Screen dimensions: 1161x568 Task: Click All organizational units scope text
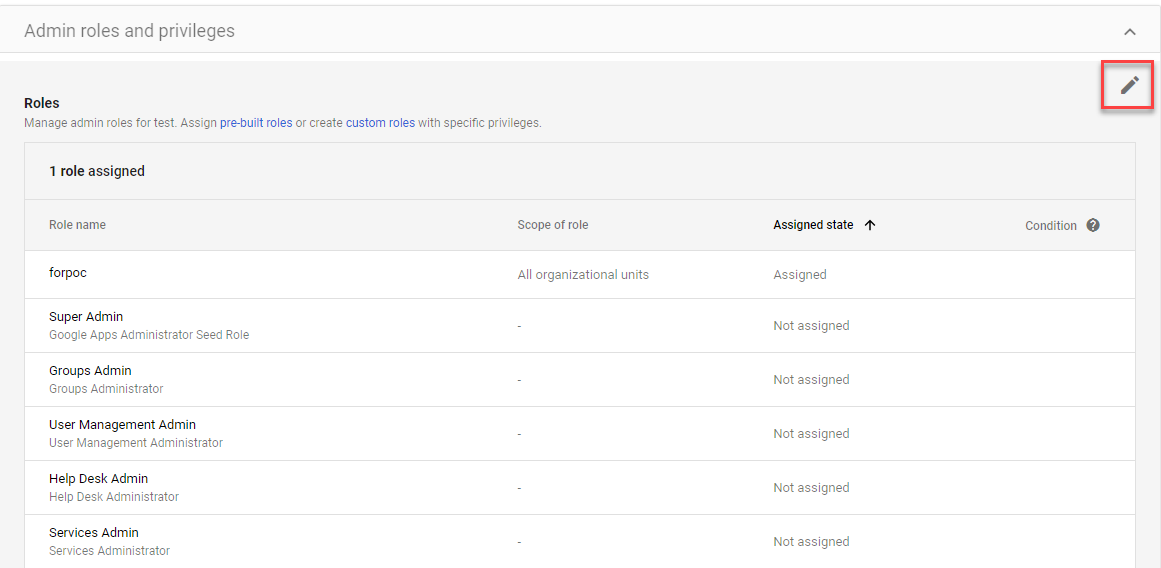point(583,275)
